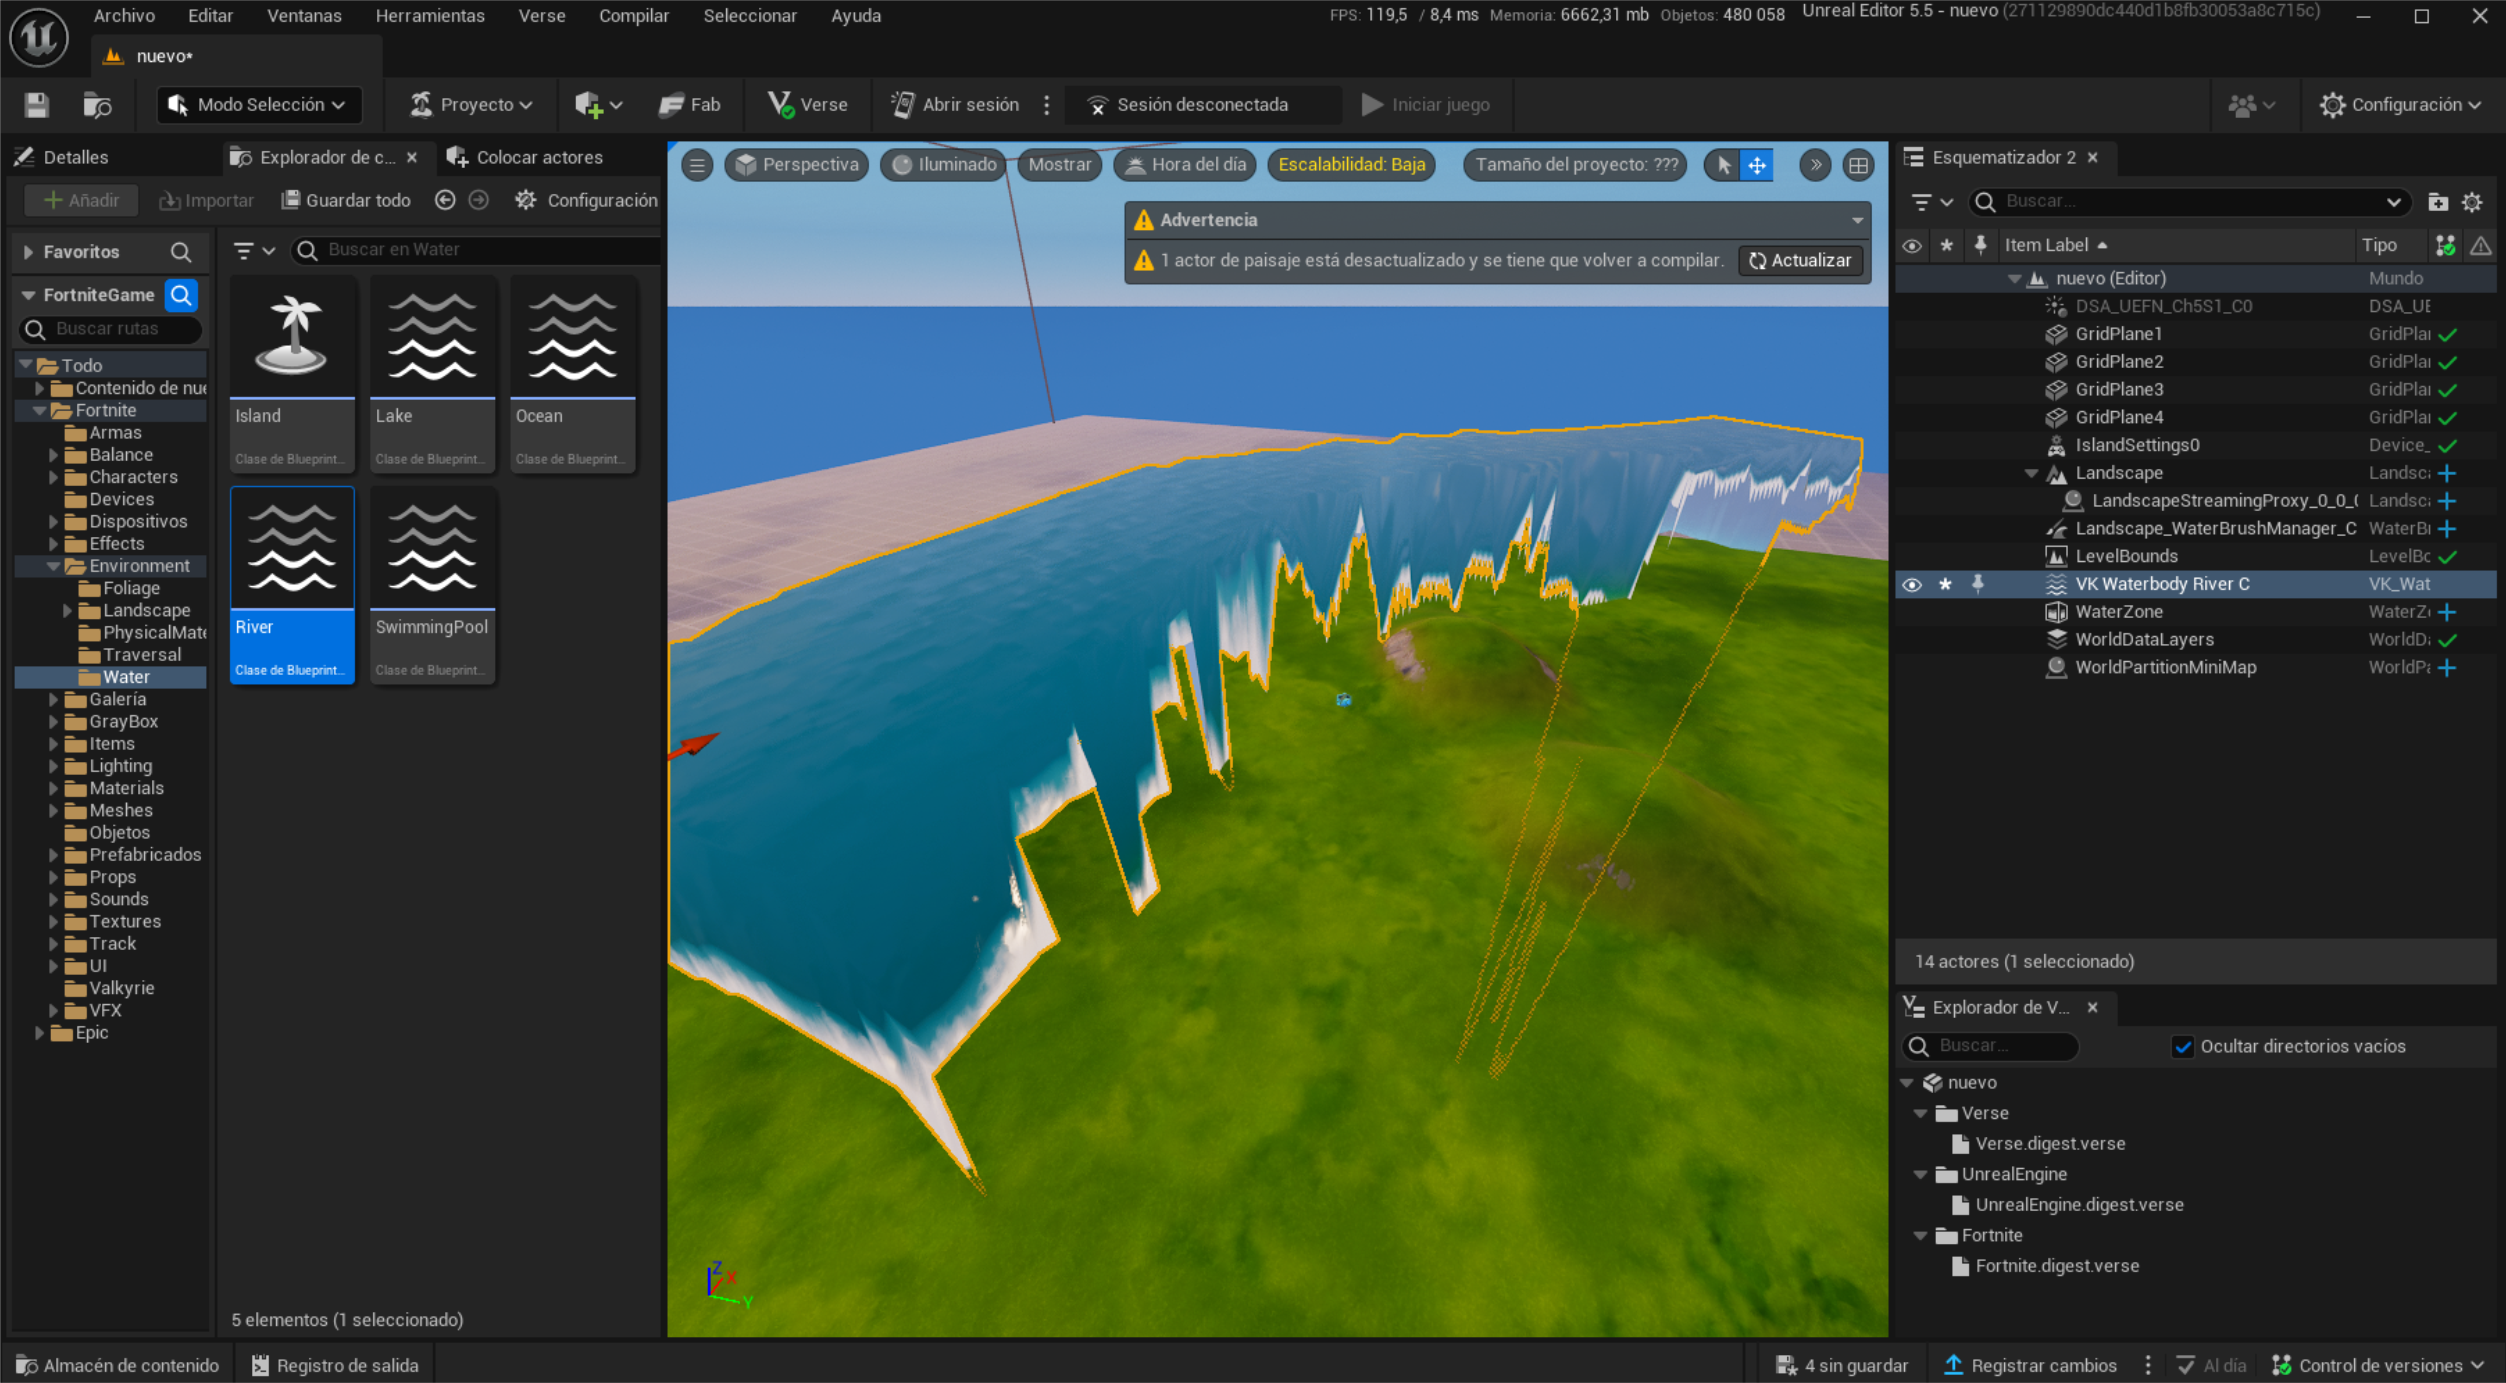
Task: Click the search icon beside Favoritos
Action: click(x=181, y=252)
